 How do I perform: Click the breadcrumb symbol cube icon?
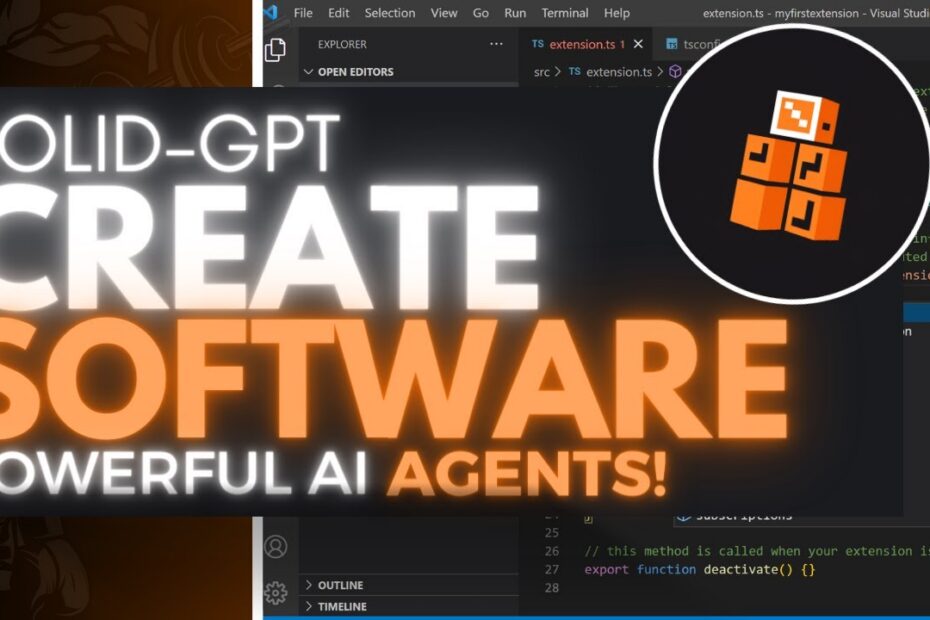tap(675, 72)
